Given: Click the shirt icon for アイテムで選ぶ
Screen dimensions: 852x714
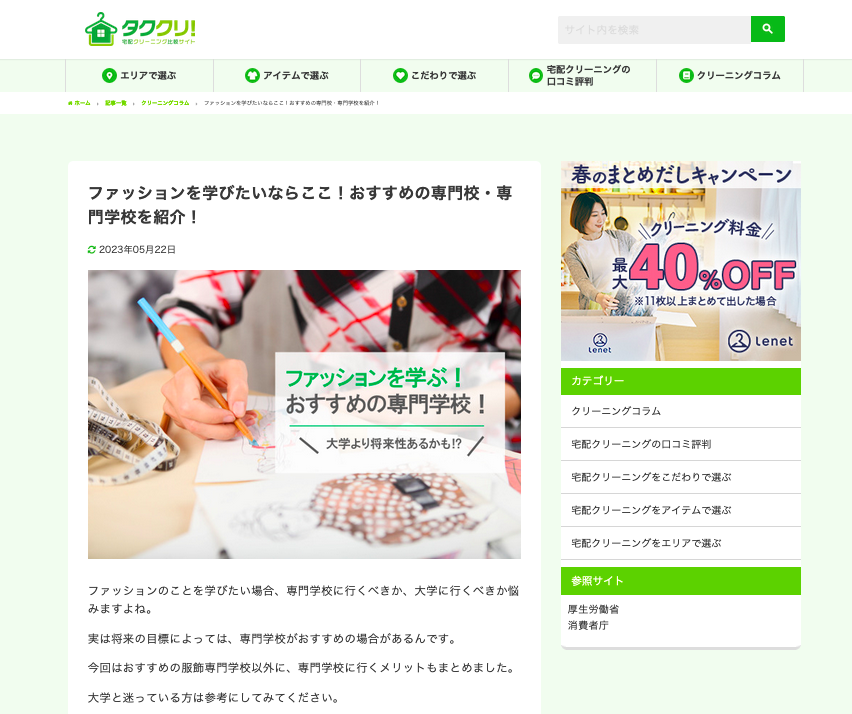Looking at the screenshot, I should (x=252, y=76).
